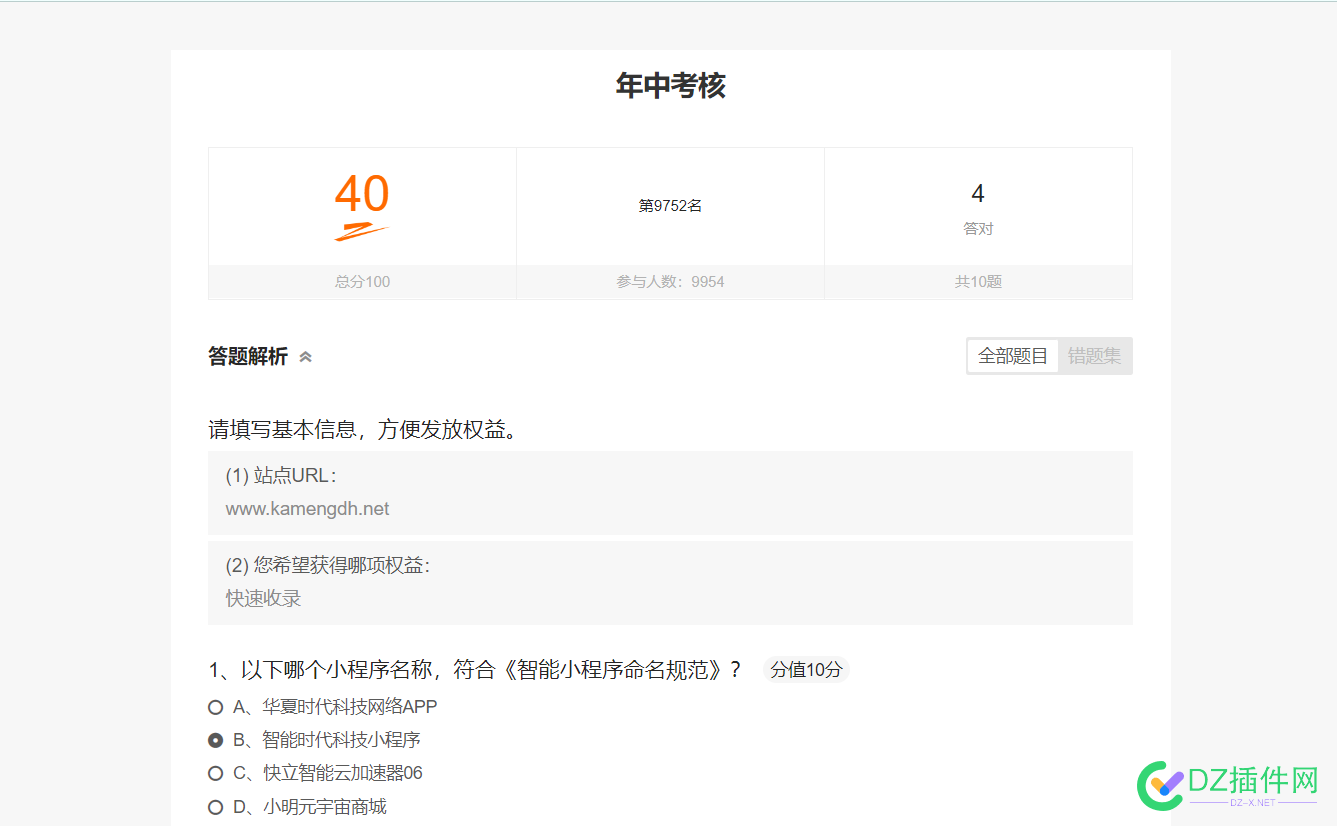This screenshot has width=1337, height=826.
Task: Click the 答对 label under 4
Action: (978, 229)
